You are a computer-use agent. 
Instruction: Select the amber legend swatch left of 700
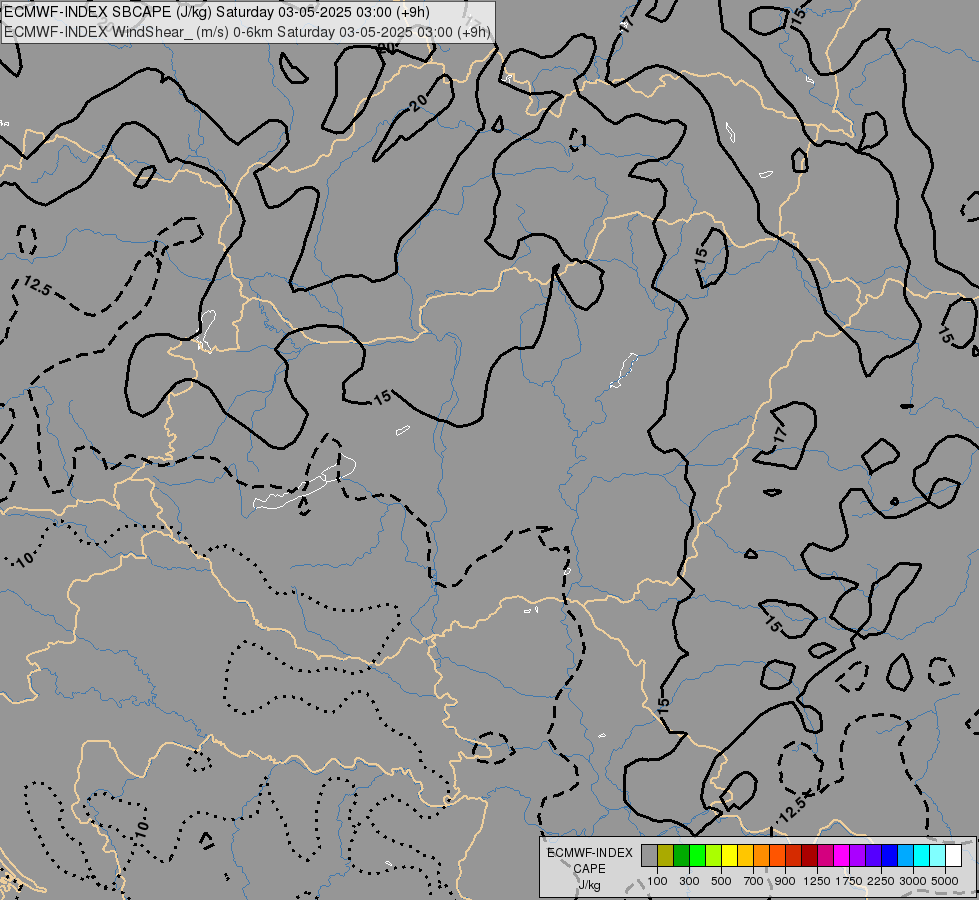click(x=745, y=855)
